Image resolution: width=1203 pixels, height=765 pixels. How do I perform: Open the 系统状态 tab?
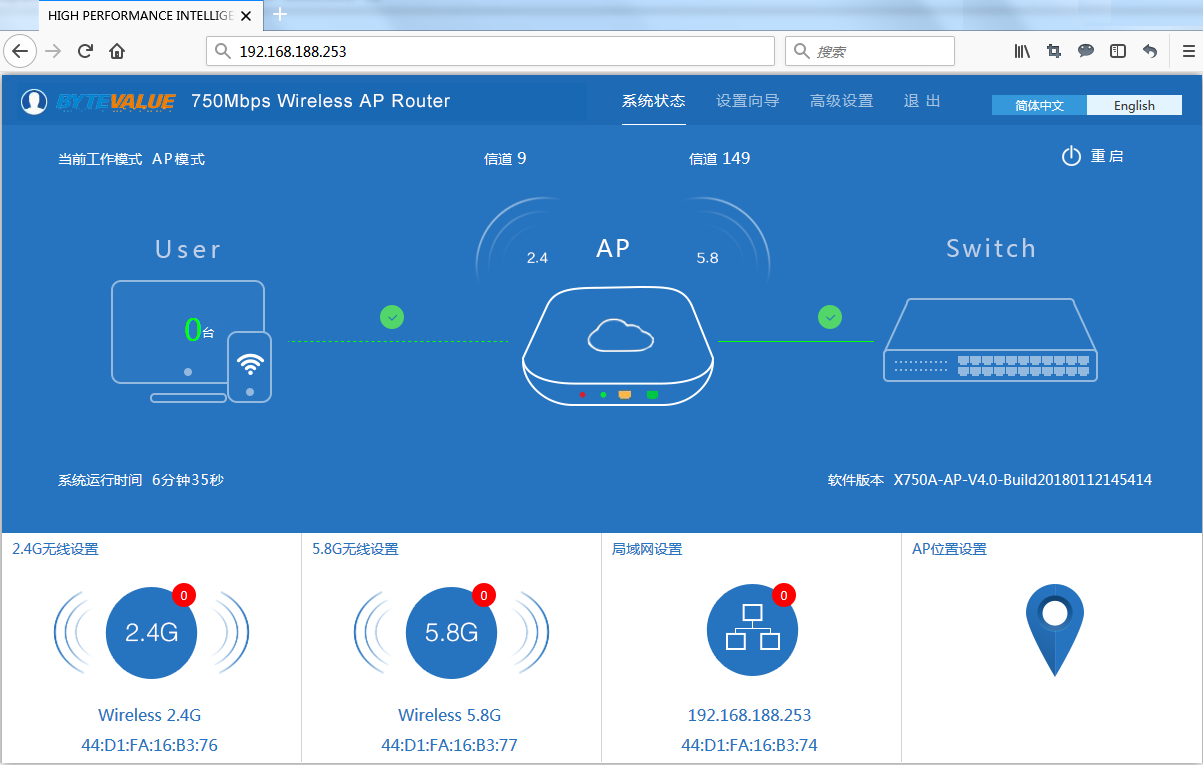(x=653, y=101)
